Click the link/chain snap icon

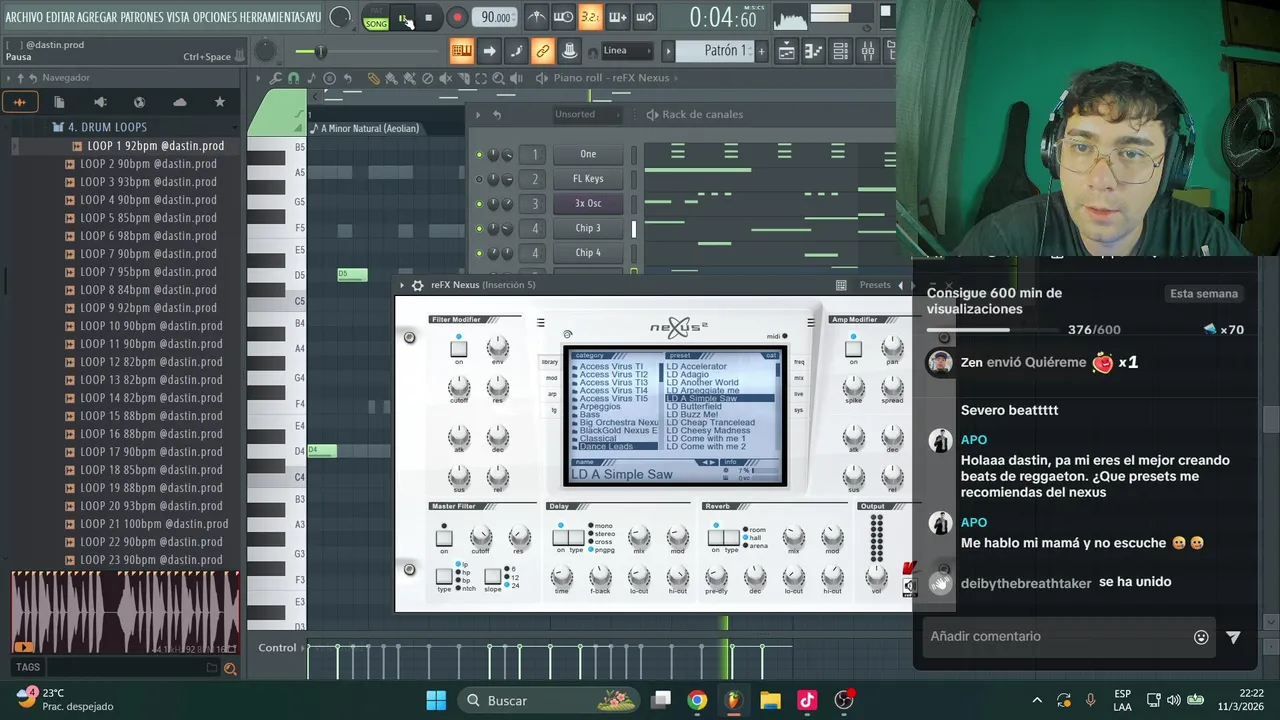tap(542, 51)
